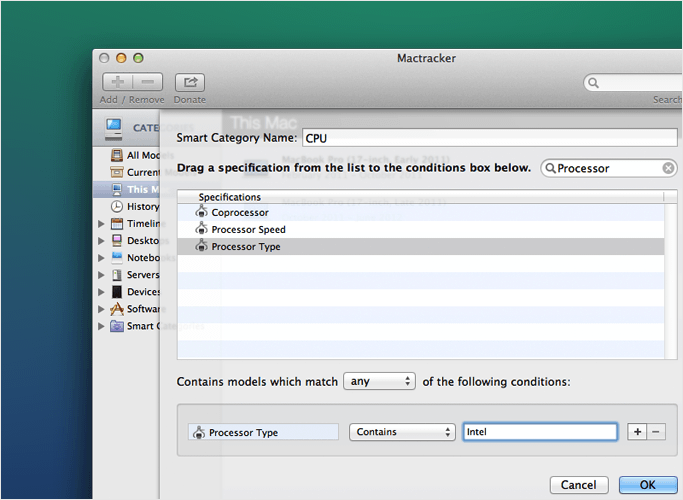Select the Devices sidebar icon
This screenshot has width=683, height=500.
click(x=117, y=292)
